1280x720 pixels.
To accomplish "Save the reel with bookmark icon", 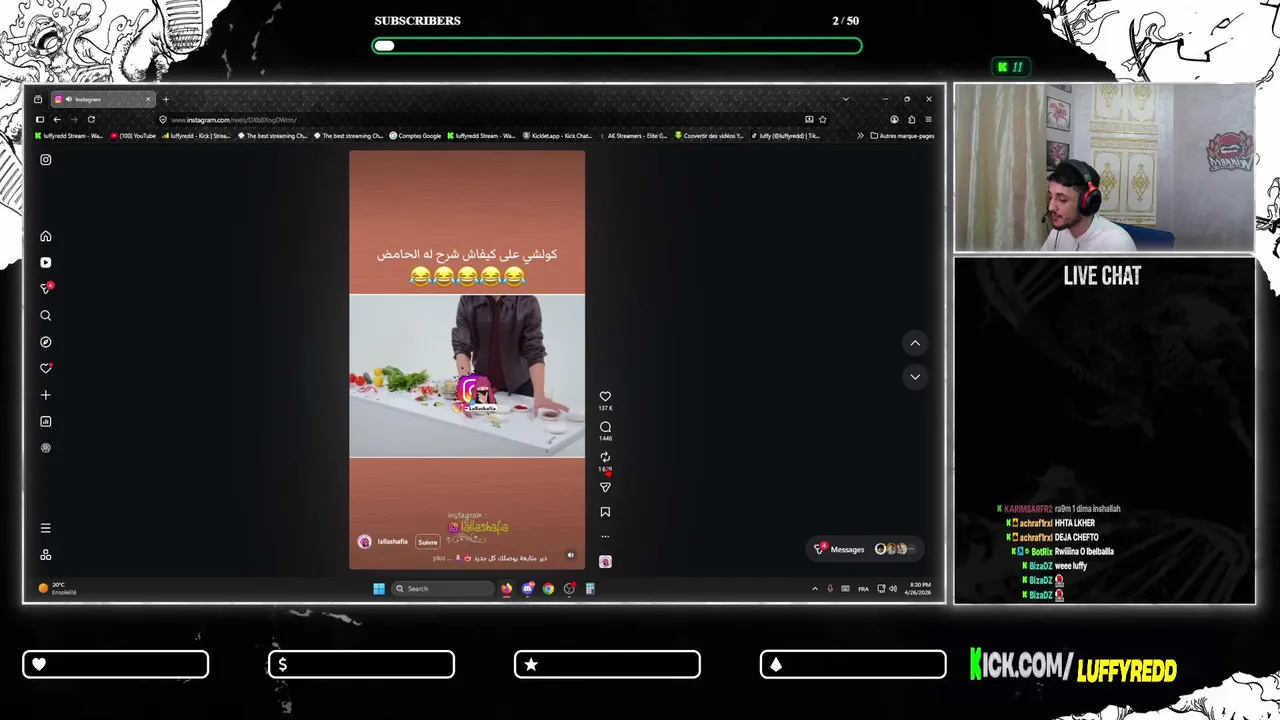I will (x=605, y=512).
